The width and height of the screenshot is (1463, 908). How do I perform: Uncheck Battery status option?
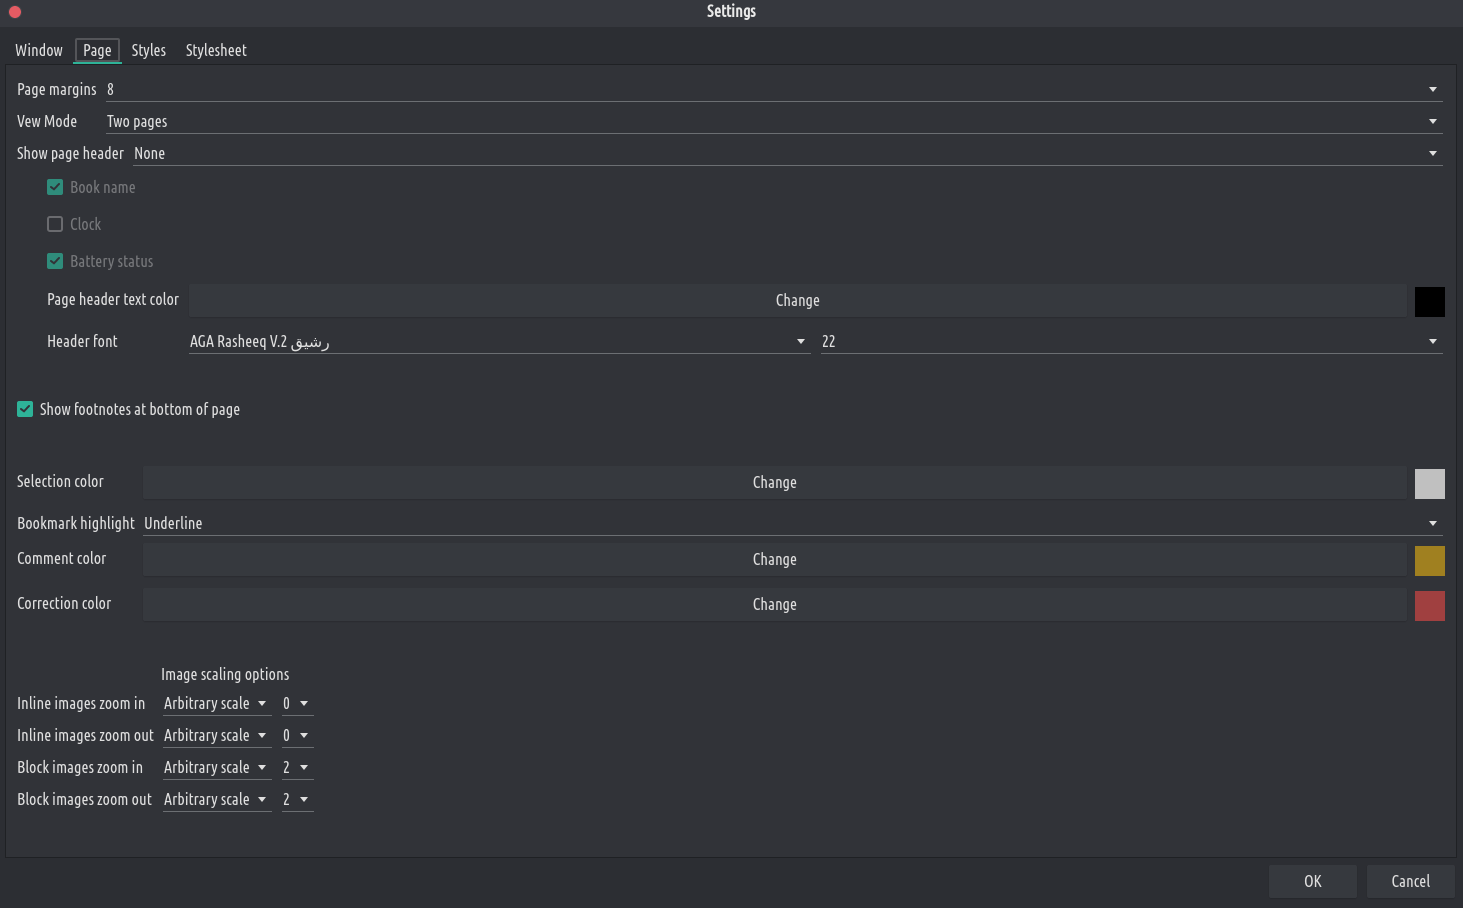(x=55, y=261)
